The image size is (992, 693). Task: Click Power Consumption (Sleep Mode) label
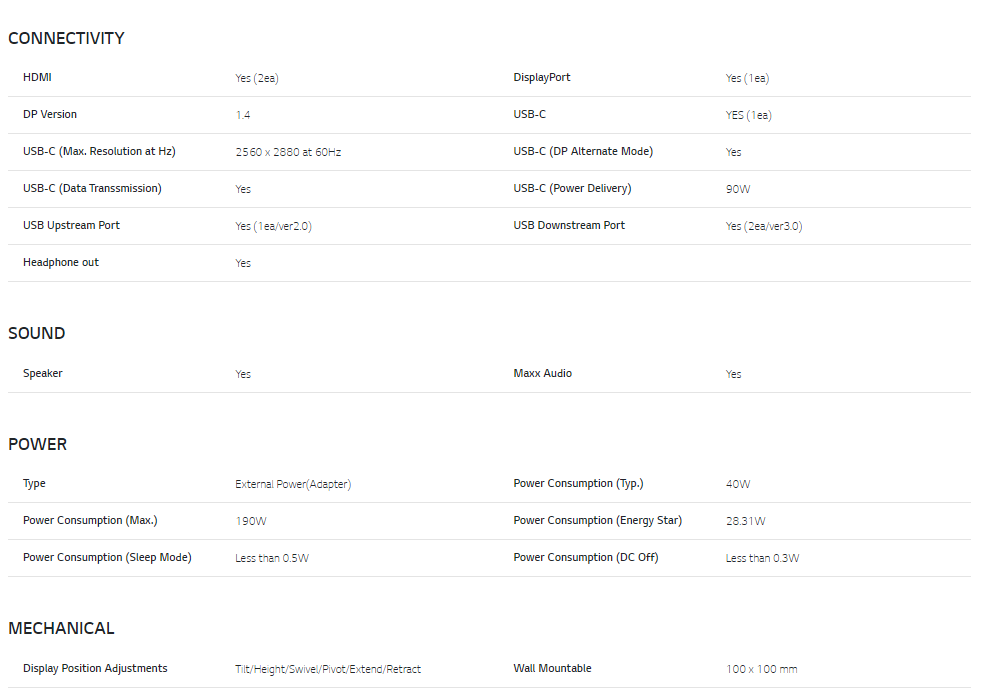tap(108, 558)
